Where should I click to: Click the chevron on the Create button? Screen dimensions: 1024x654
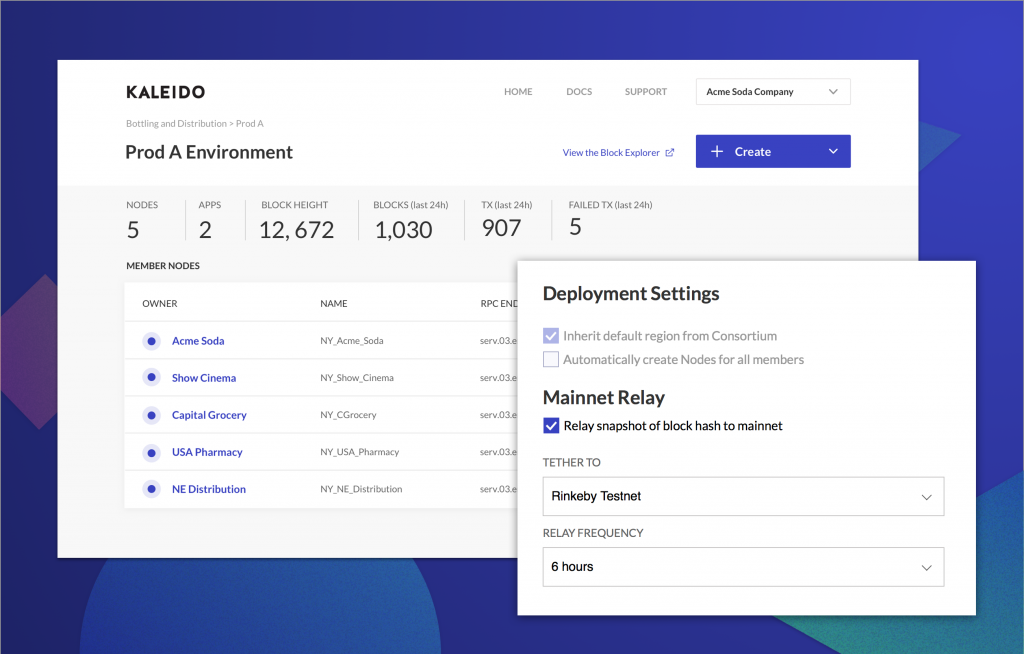point(832,151)
